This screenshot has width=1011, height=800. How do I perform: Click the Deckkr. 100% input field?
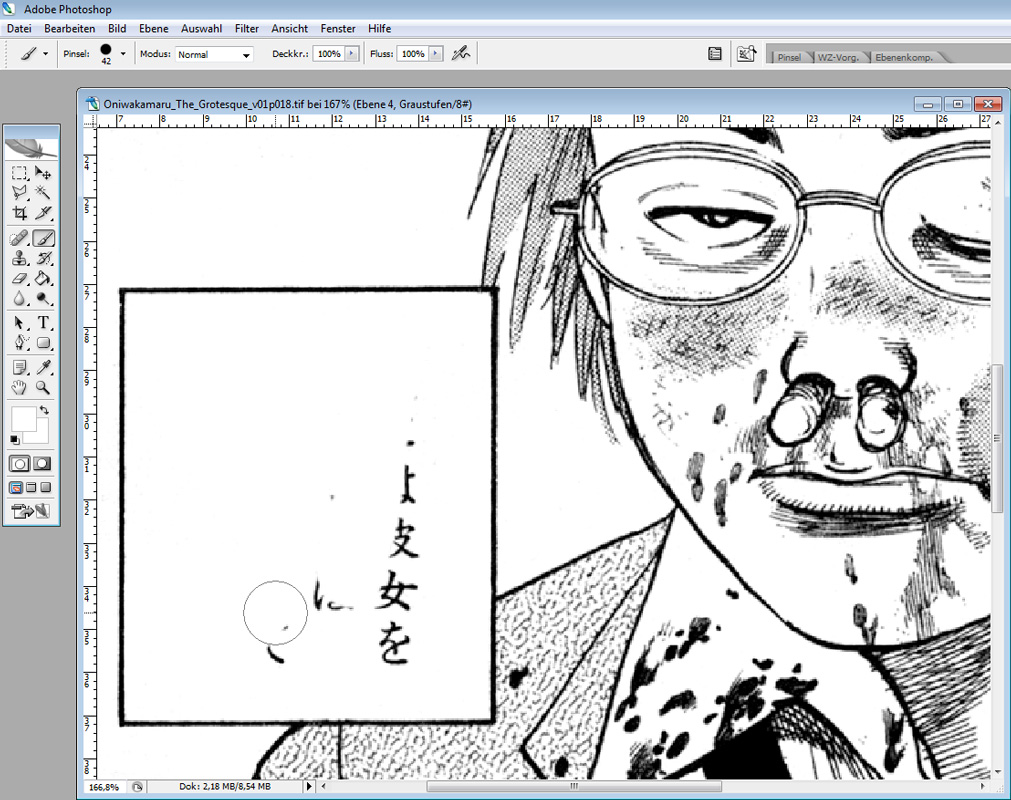pos(329,54)
